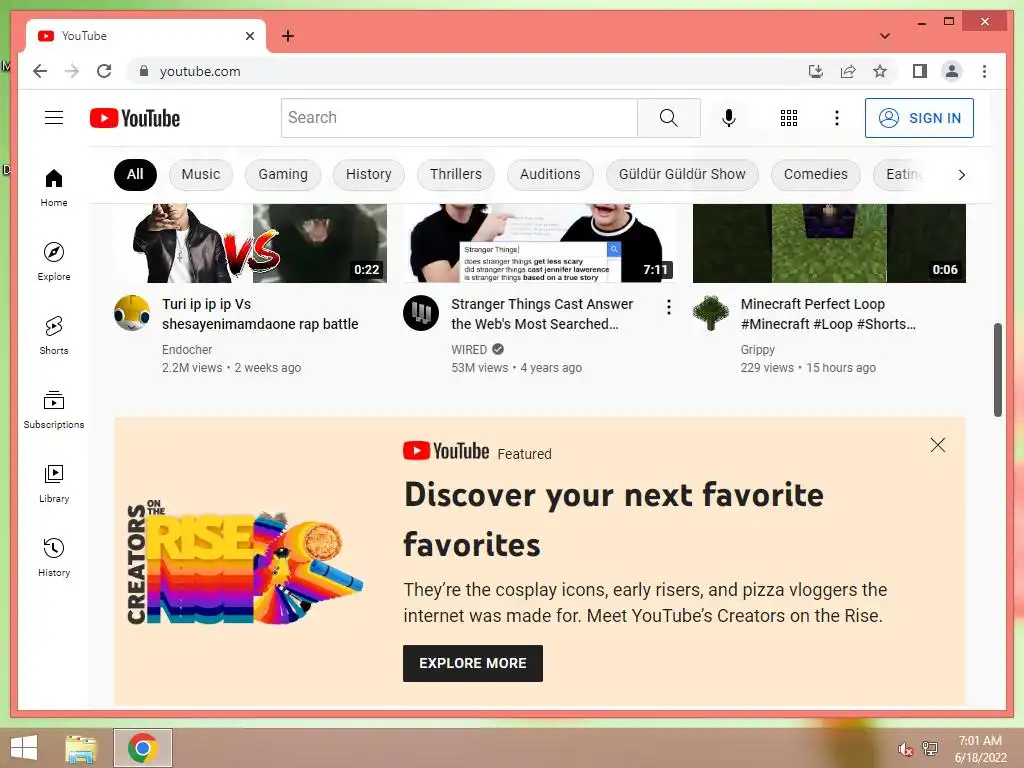Screen dimensions: 1024x768
Task: Click the browser back arrow
Action: coord(40,71)
